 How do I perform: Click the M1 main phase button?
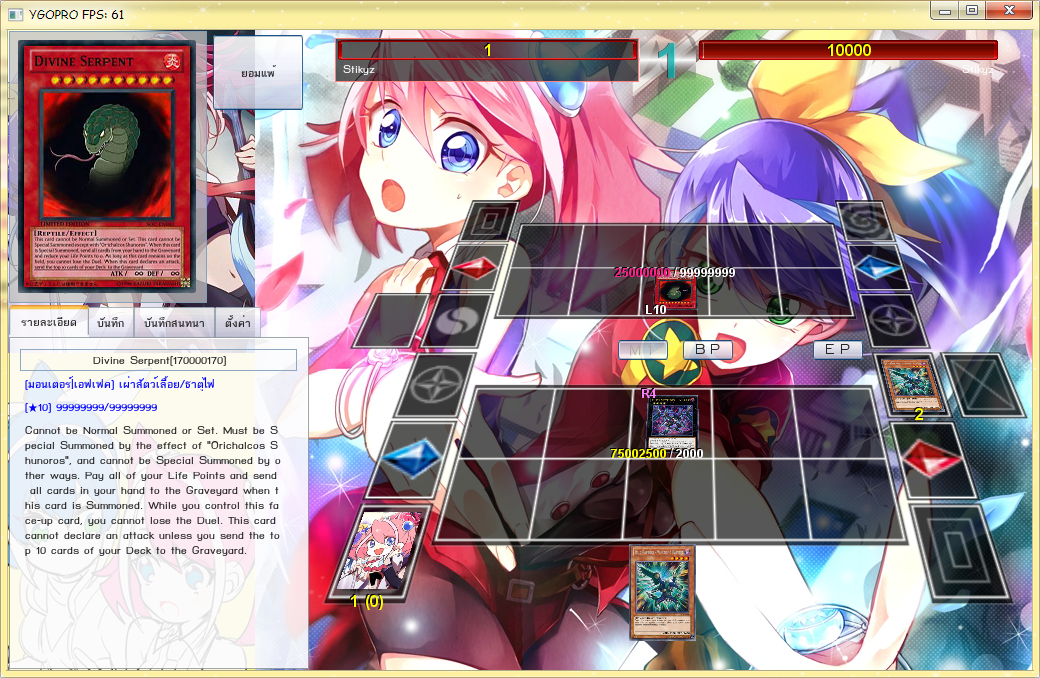tap(642, 350)
